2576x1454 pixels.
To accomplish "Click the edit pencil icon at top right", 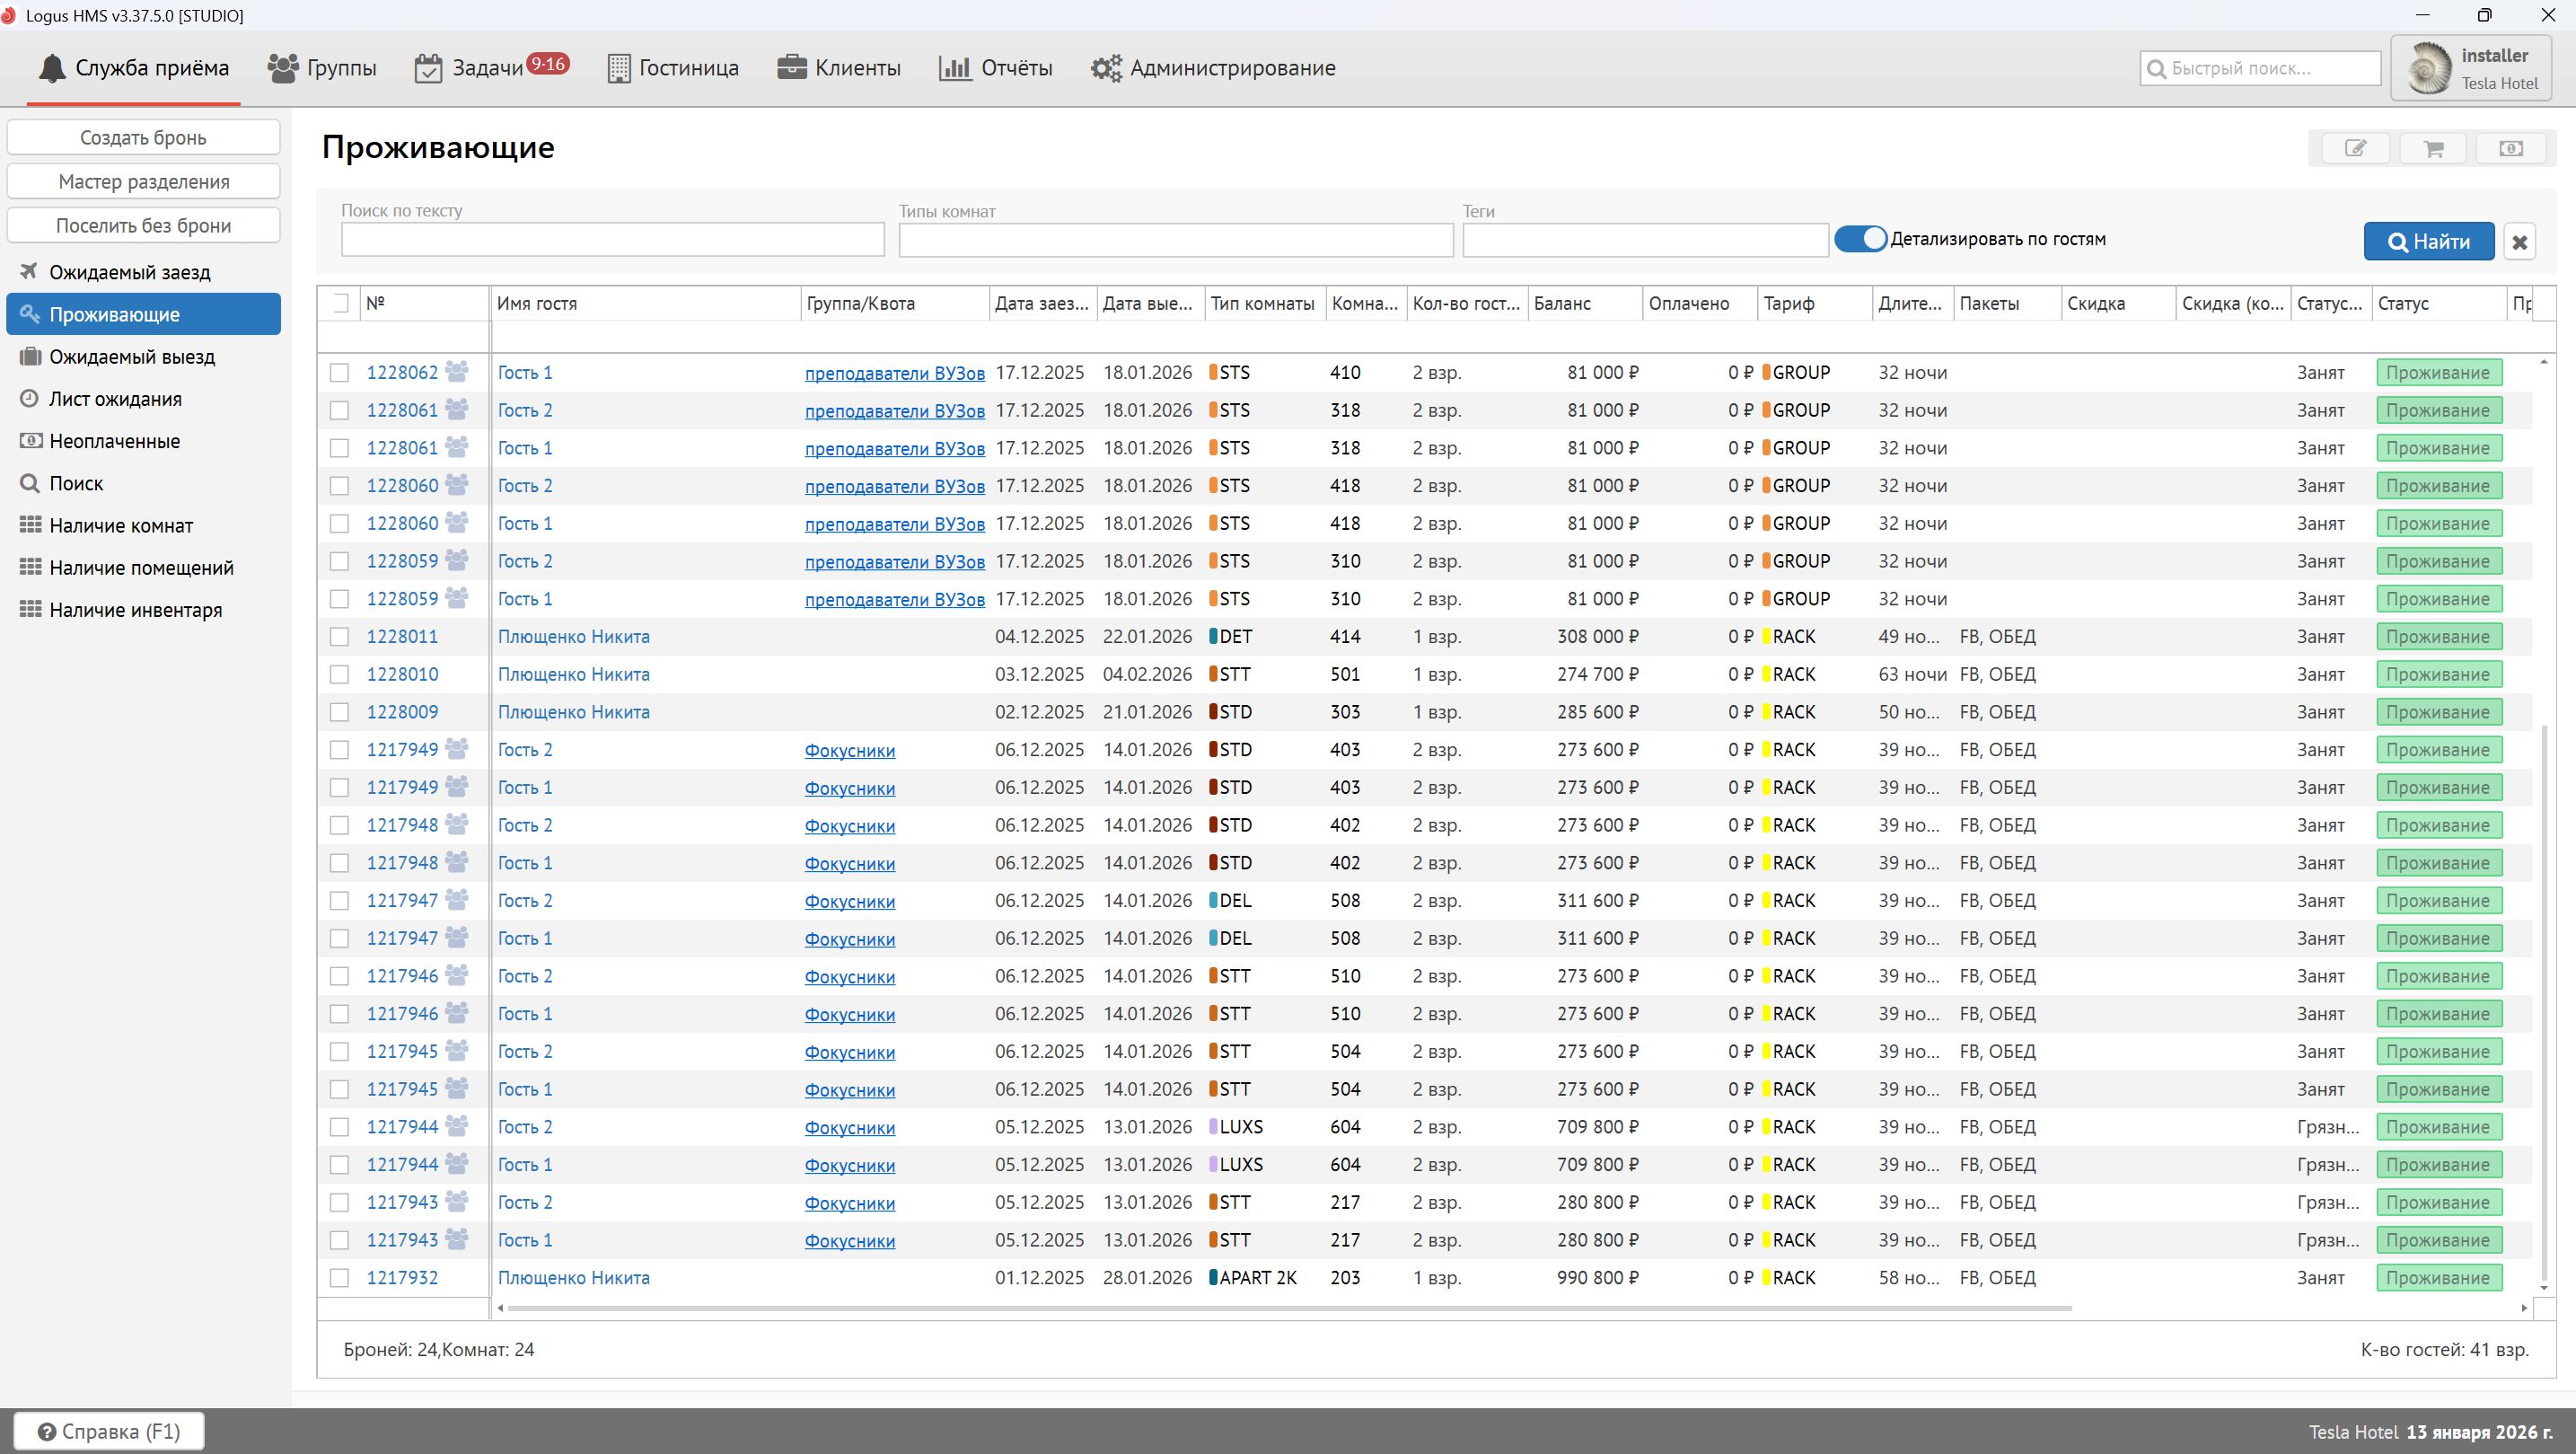I will (x=2355, y=148).
